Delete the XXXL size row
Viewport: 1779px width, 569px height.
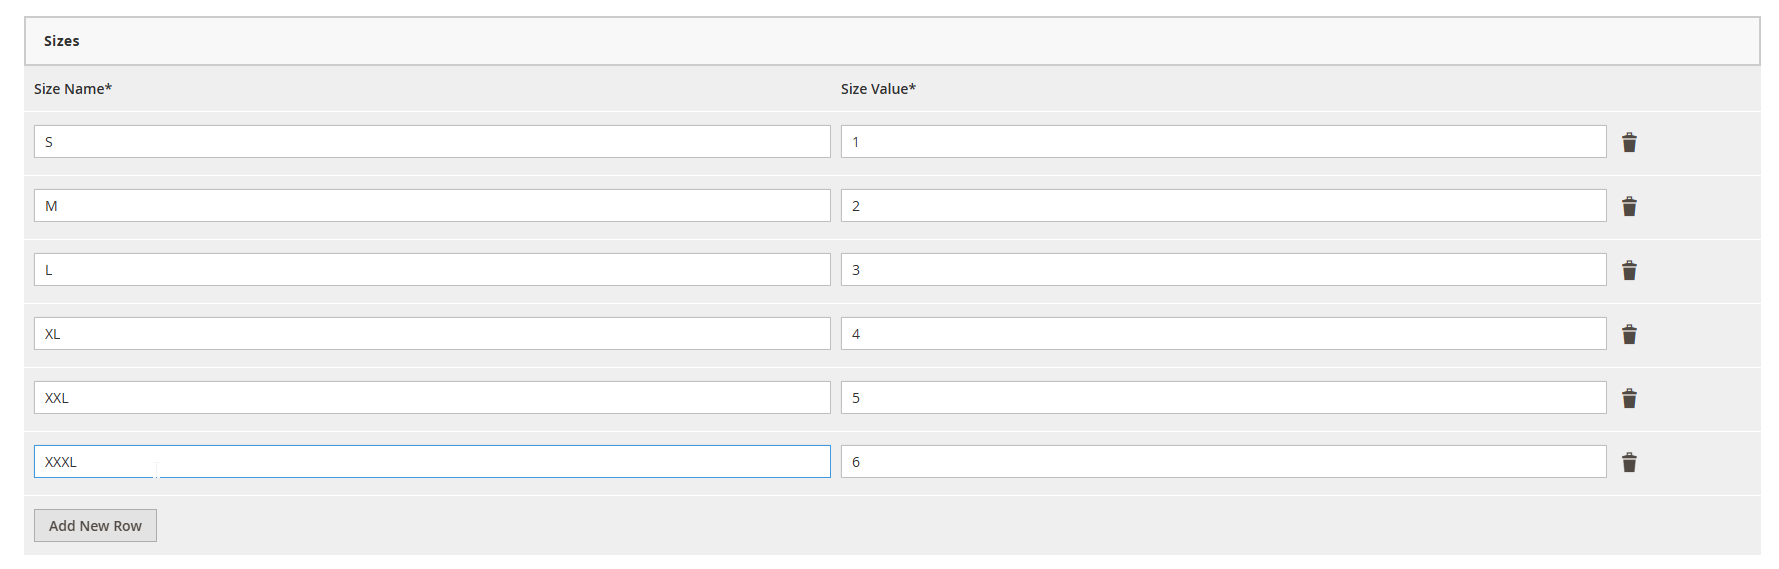(x=1629, y=462)
